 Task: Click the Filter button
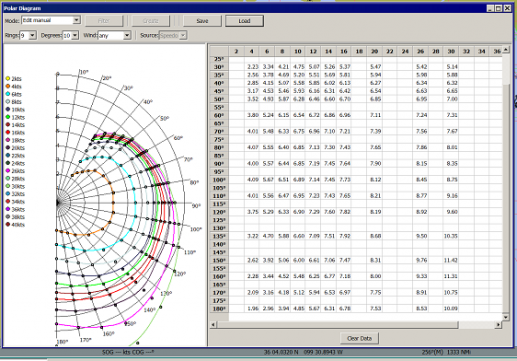coord(104,21)
